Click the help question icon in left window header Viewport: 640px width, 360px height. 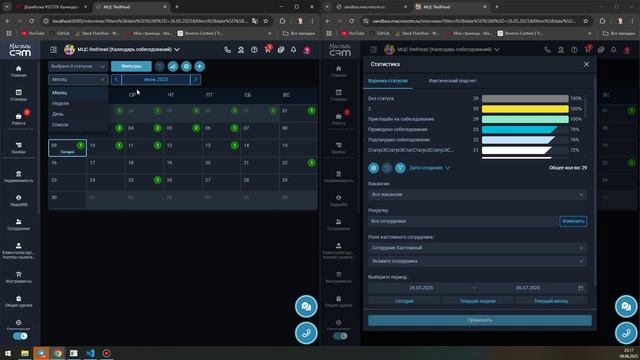pyautogui.click(x=254, y=50)
